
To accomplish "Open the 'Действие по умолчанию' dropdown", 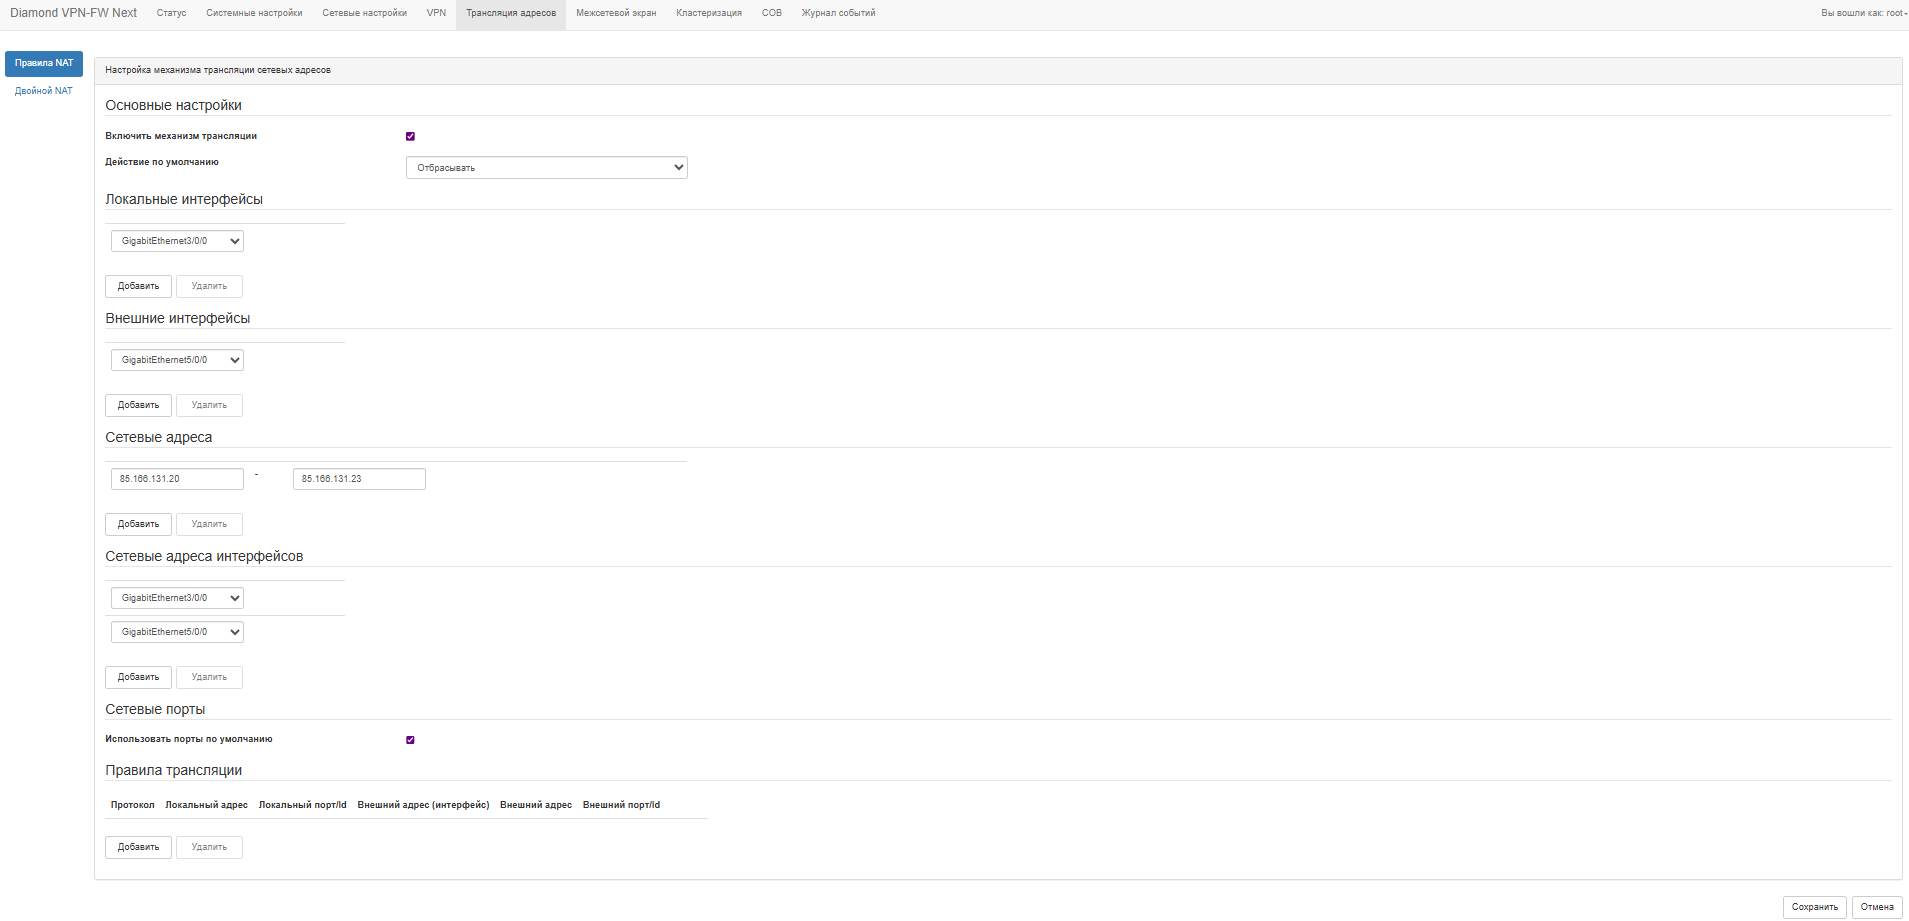I will pyautogui.click(x=546, y=168).
